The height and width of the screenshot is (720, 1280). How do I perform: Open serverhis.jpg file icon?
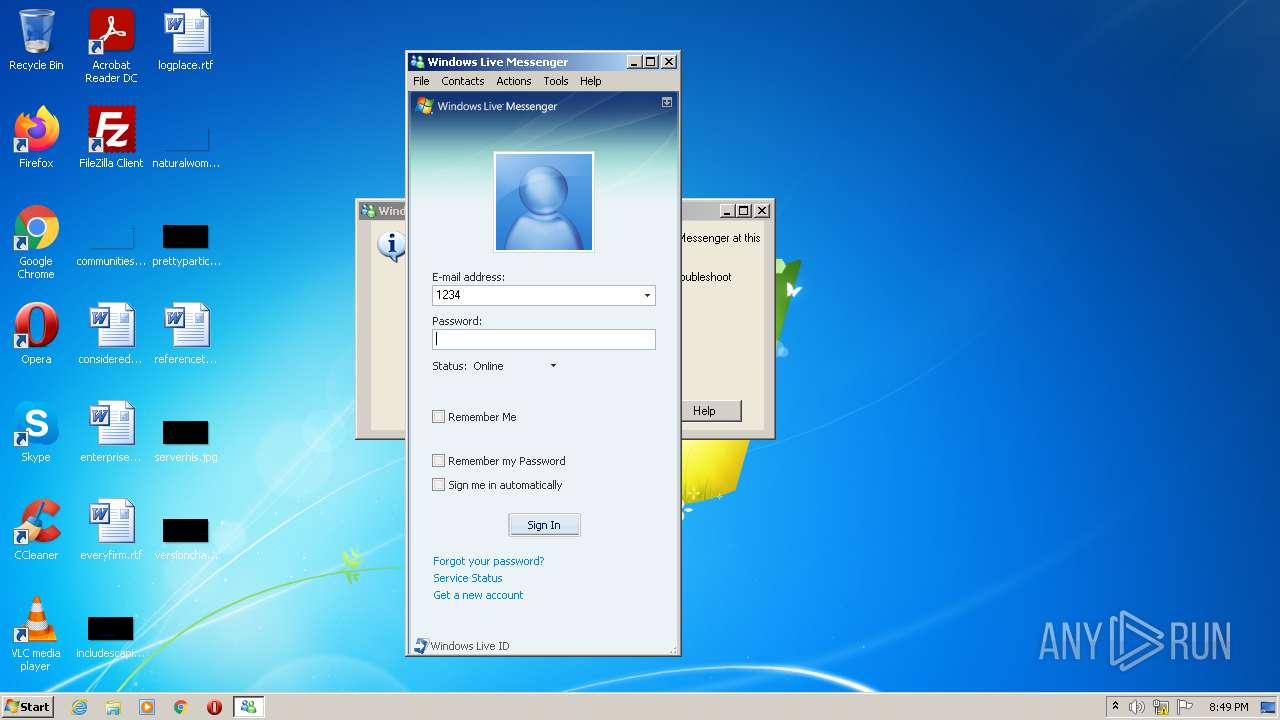186,440
